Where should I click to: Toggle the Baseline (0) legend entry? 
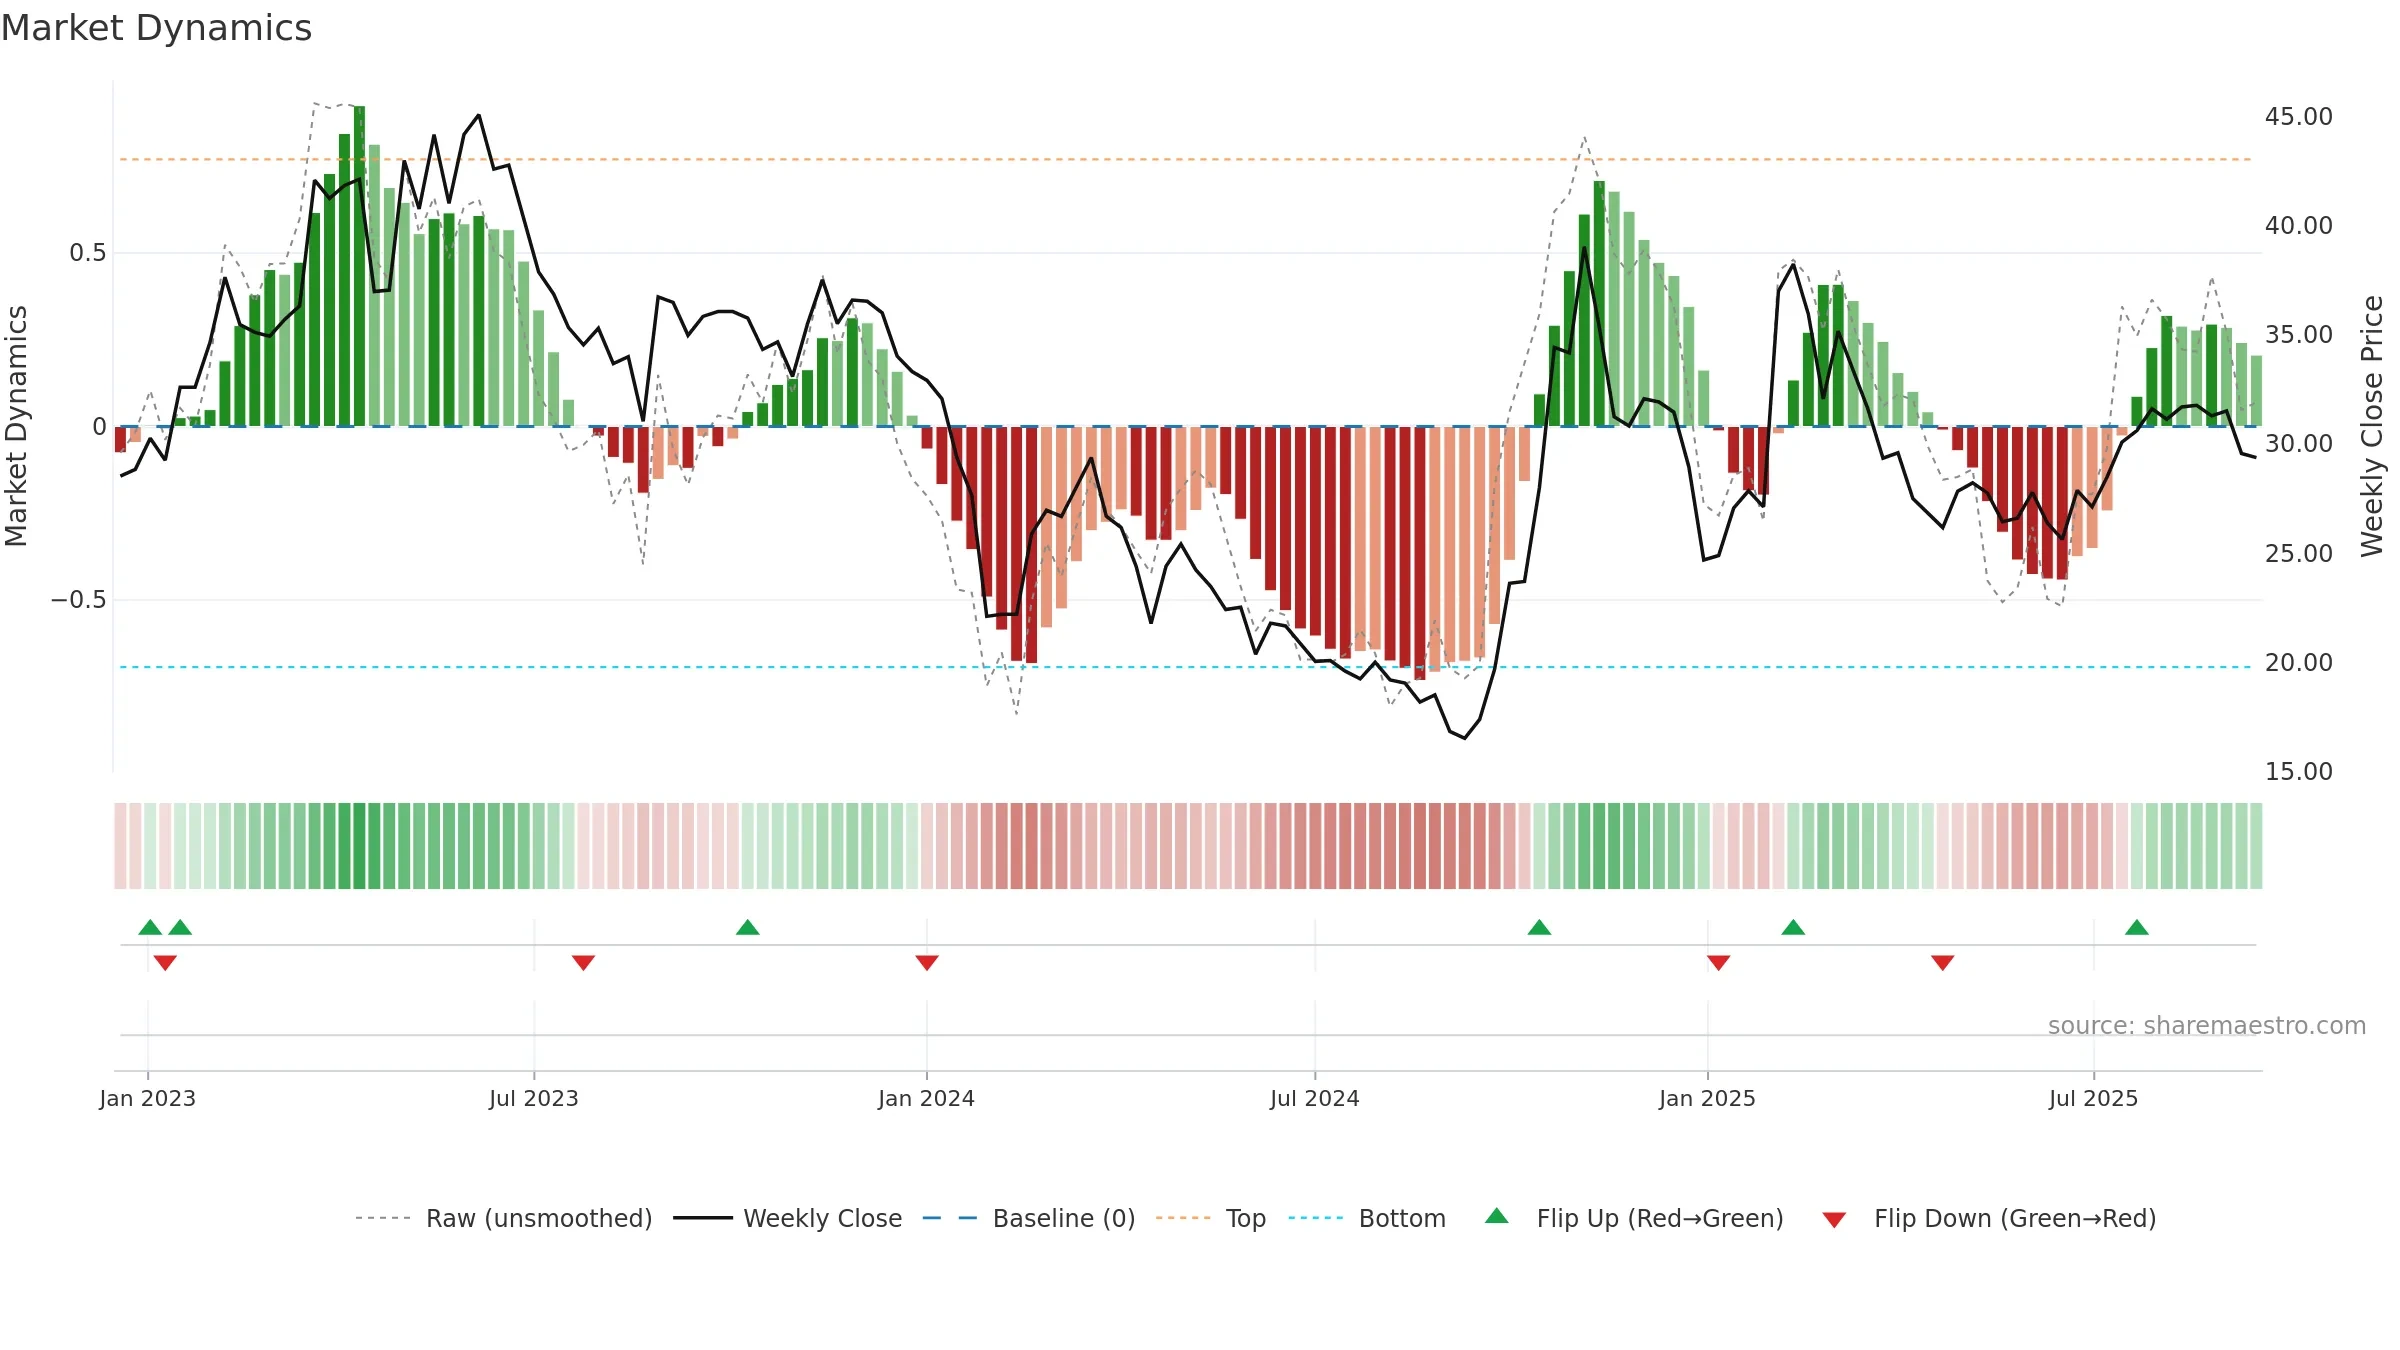[x=1028, y=1218]
